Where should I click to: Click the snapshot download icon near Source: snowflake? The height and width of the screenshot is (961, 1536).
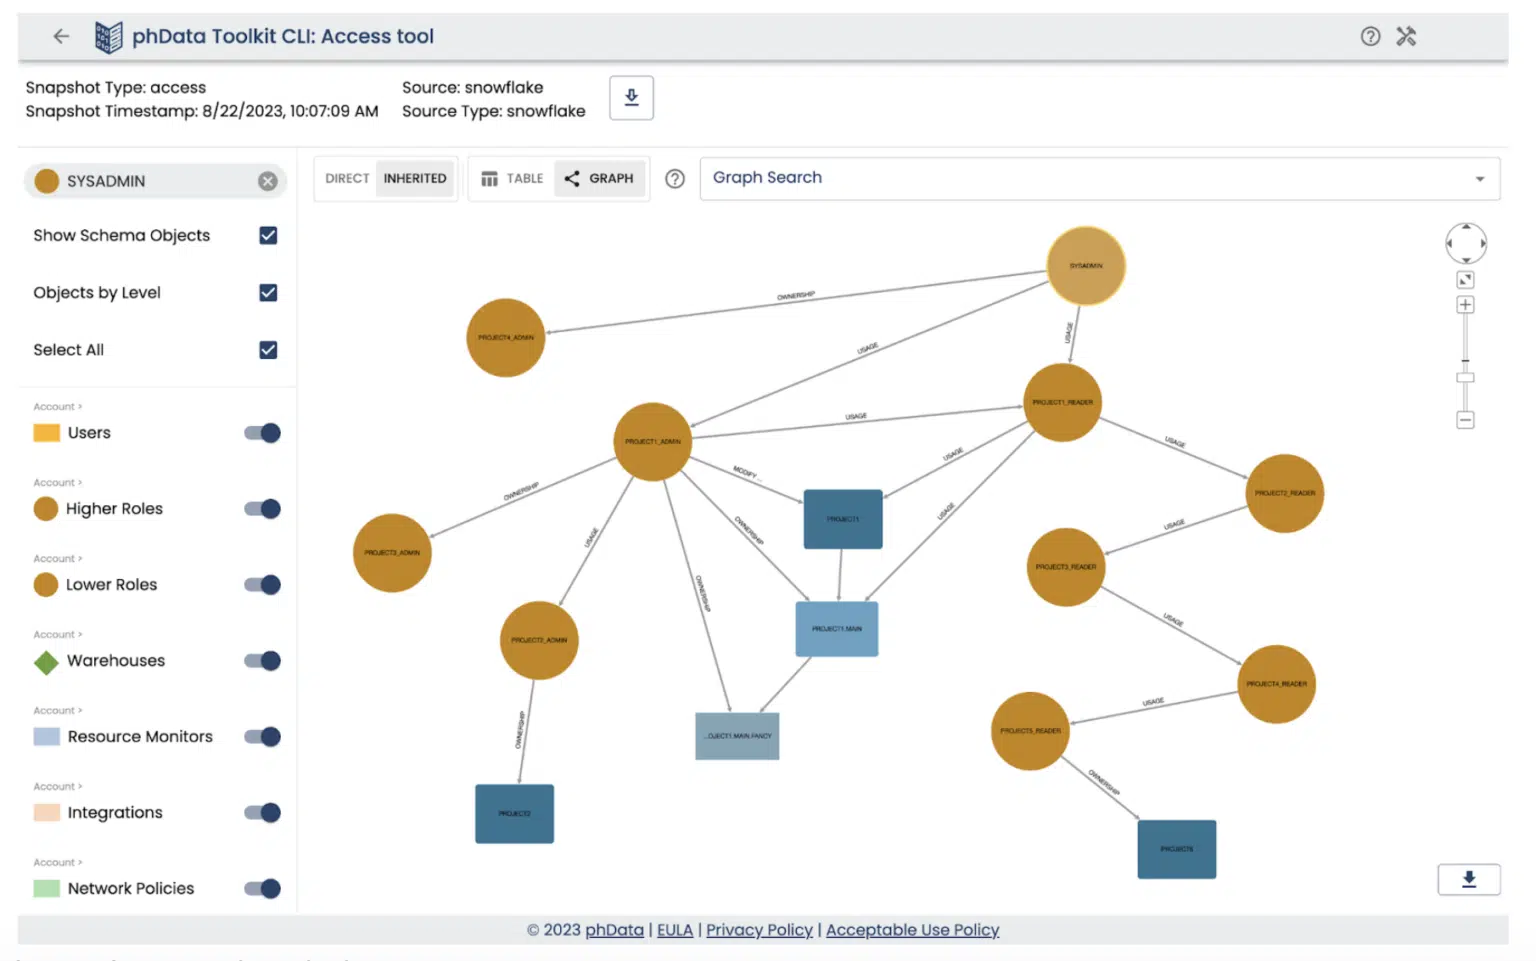[631, 97]
